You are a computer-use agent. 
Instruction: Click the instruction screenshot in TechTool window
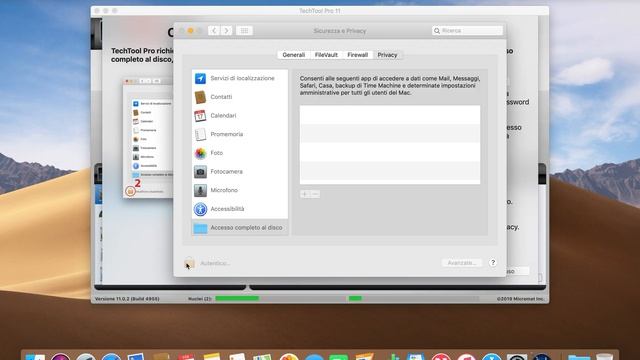(x=148, y=138)
